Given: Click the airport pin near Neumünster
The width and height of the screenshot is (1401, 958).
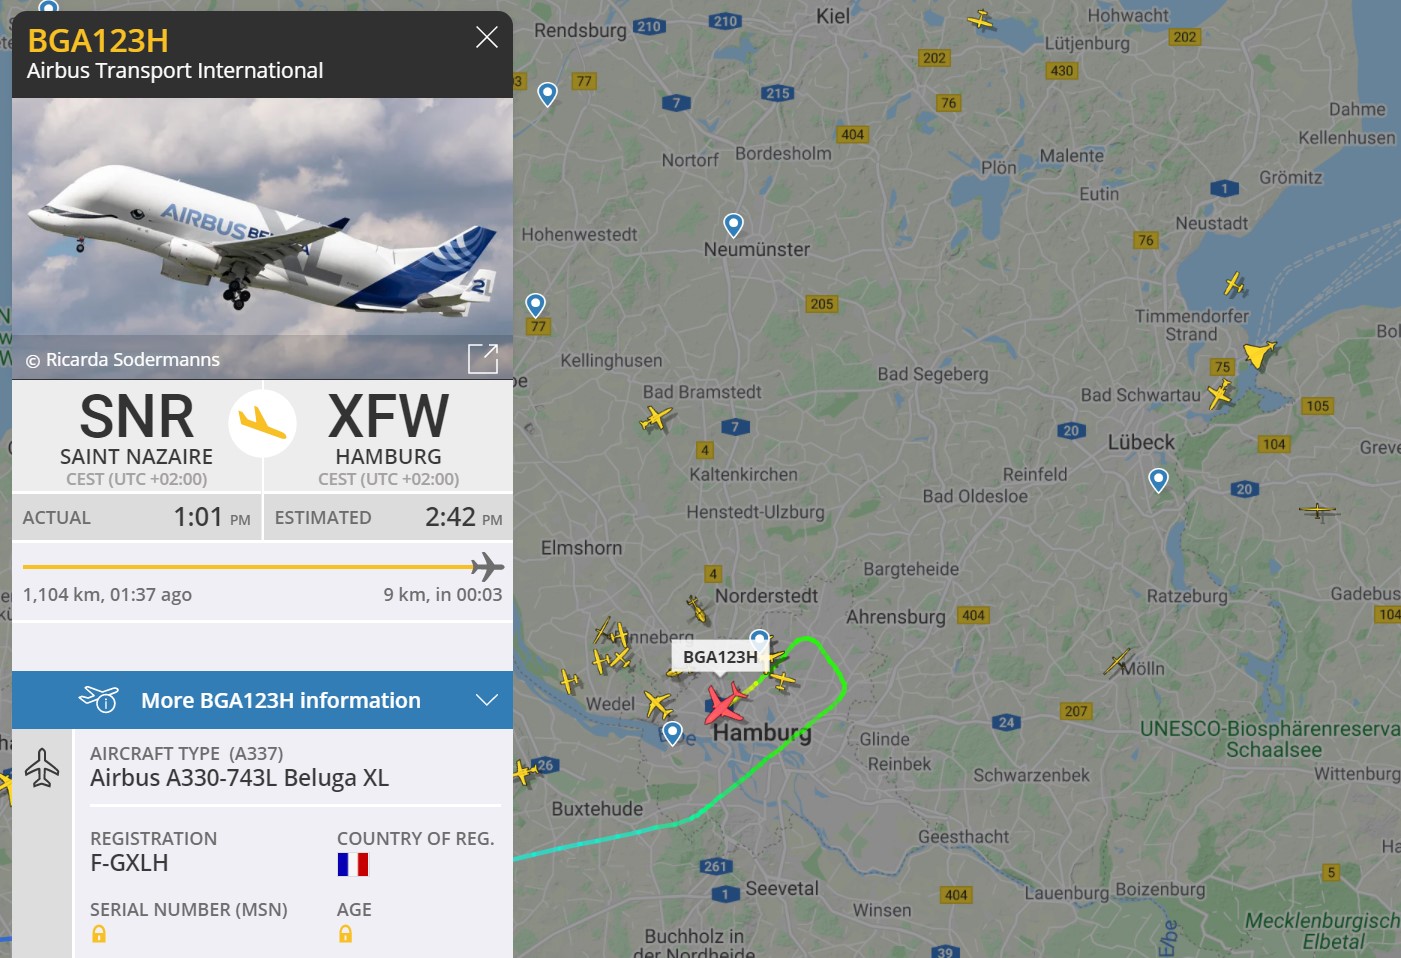Looking at the screenshot, I should pos(733,225).
